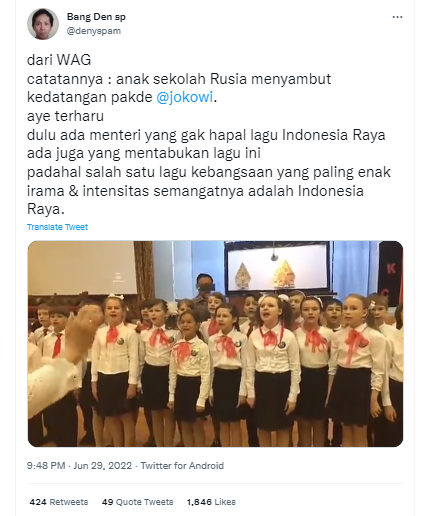View the 1,846 Likes list
The image size is (421, 516).
point(211,502)
